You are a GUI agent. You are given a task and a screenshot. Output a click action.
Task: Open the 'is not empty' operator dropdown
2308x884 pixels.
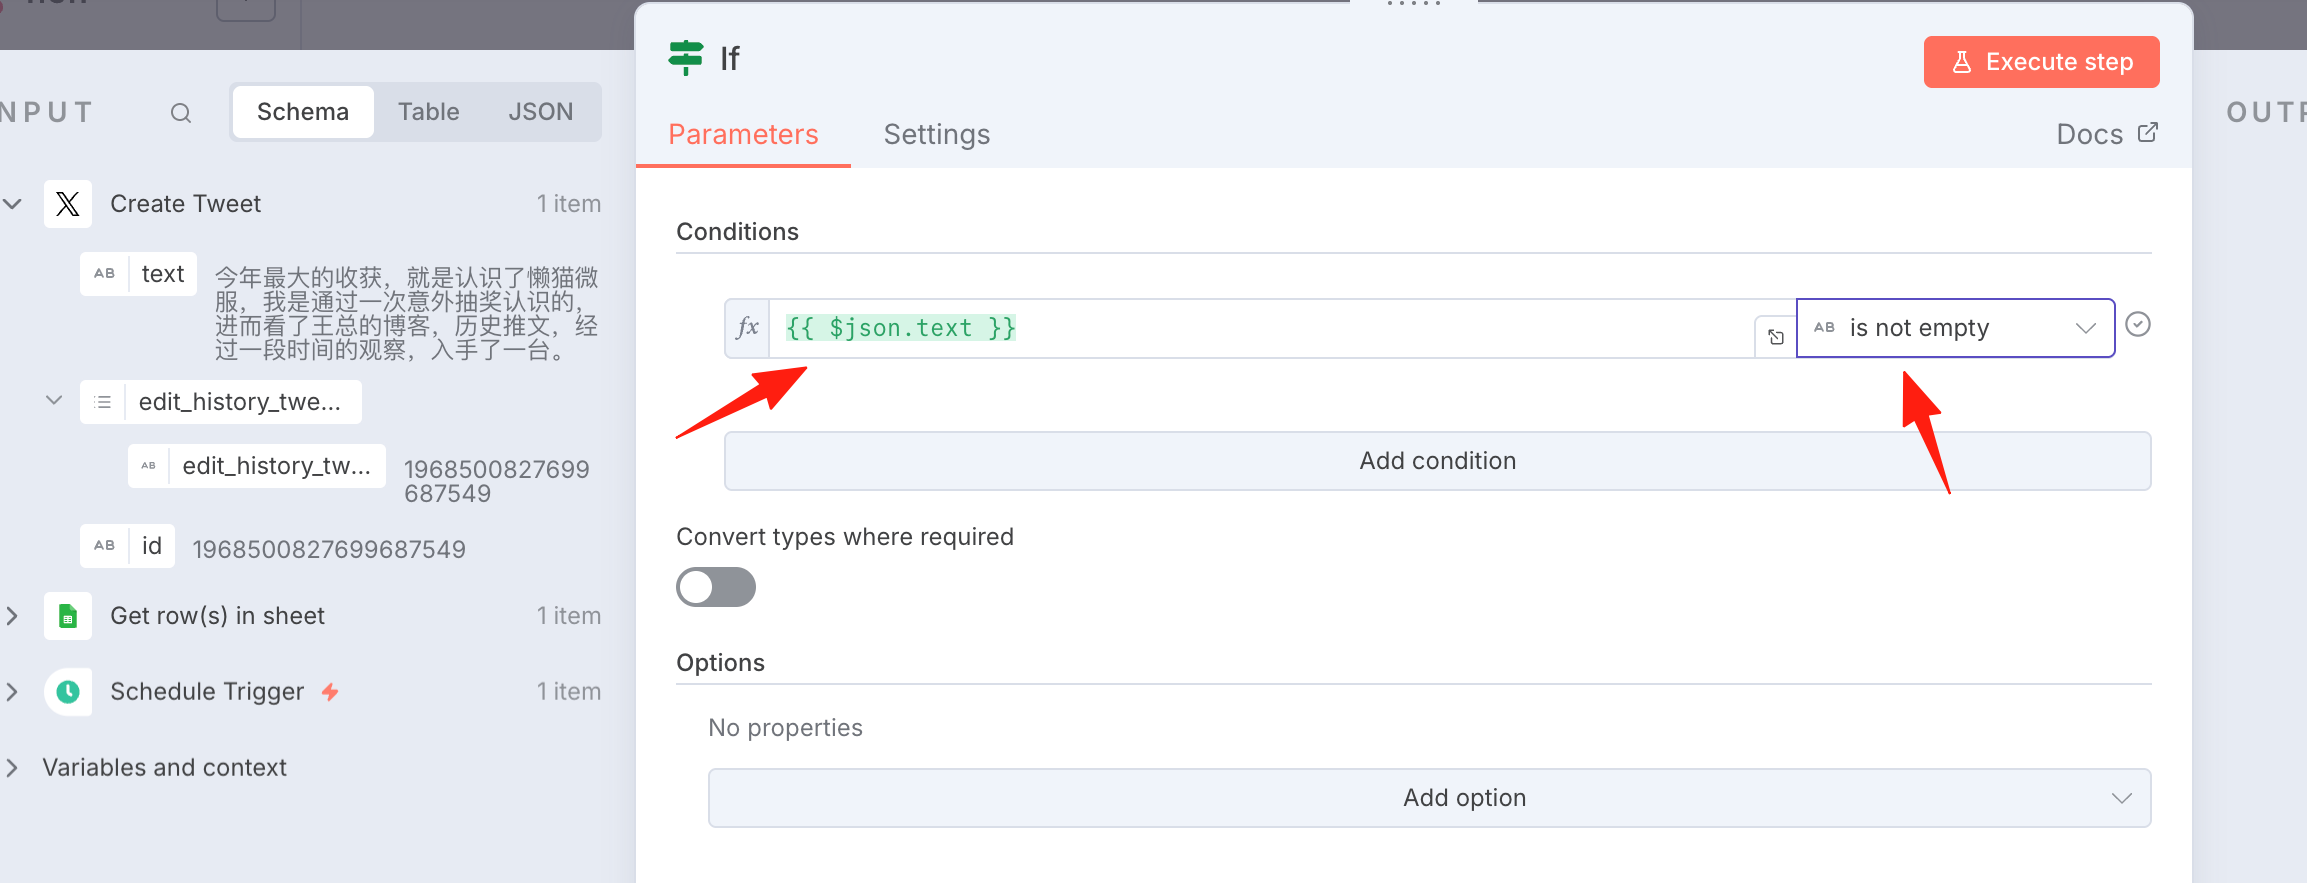tap(1956, 328)
